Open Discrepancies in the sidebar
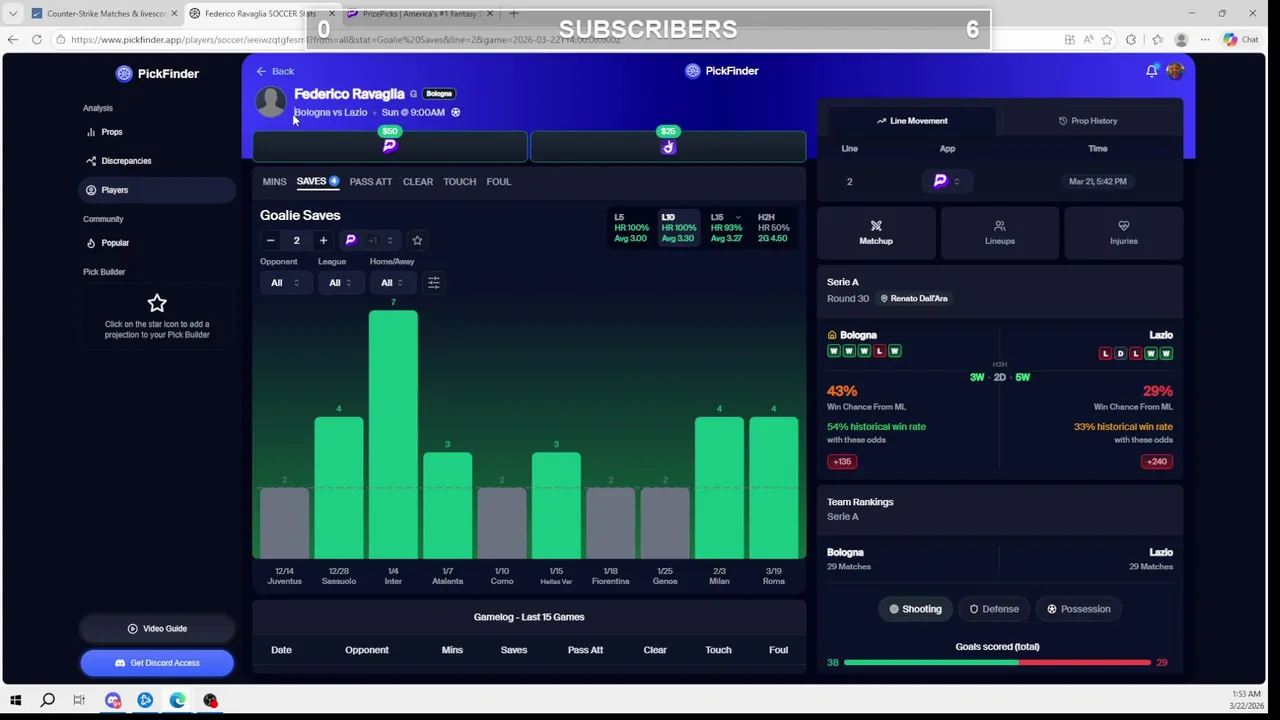Viewport: 1280px width, 720px height. coord(119,161)
